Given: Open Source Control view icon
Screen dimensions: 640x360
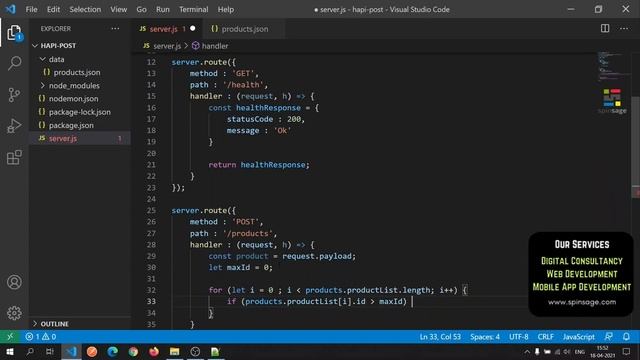Looking at the screenshot, I should point(14,95).
